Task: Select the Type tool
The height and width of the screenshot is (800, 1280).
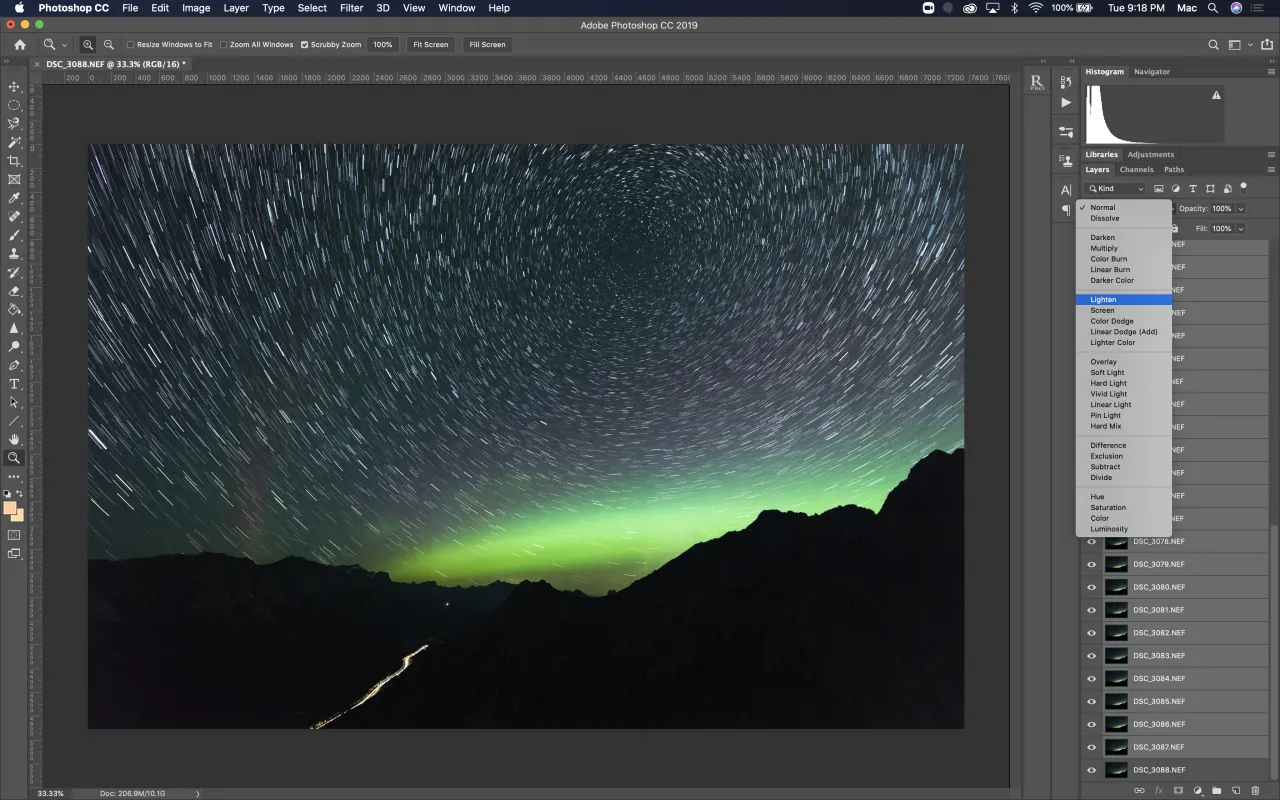Action: 15,383
